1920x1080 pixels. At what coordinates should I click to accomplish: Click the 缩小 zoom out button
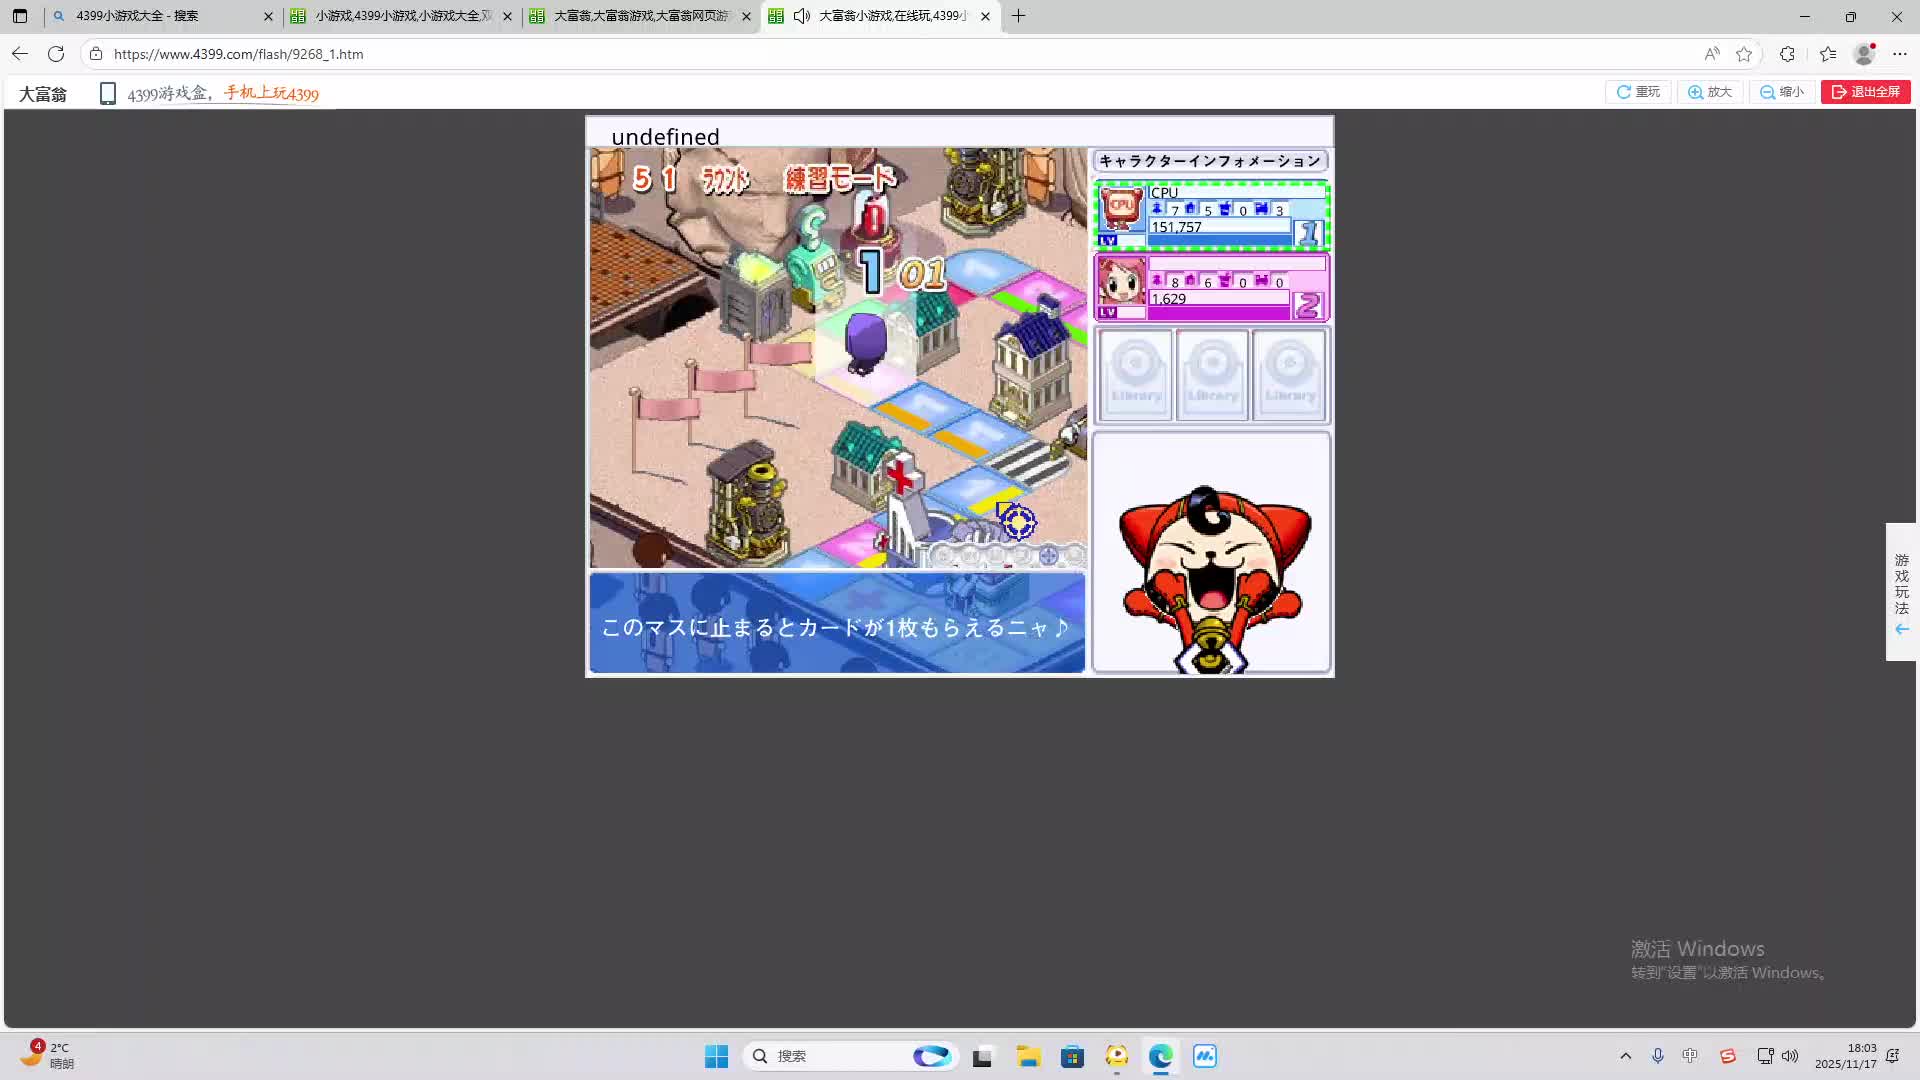(x=1782, y=92)
